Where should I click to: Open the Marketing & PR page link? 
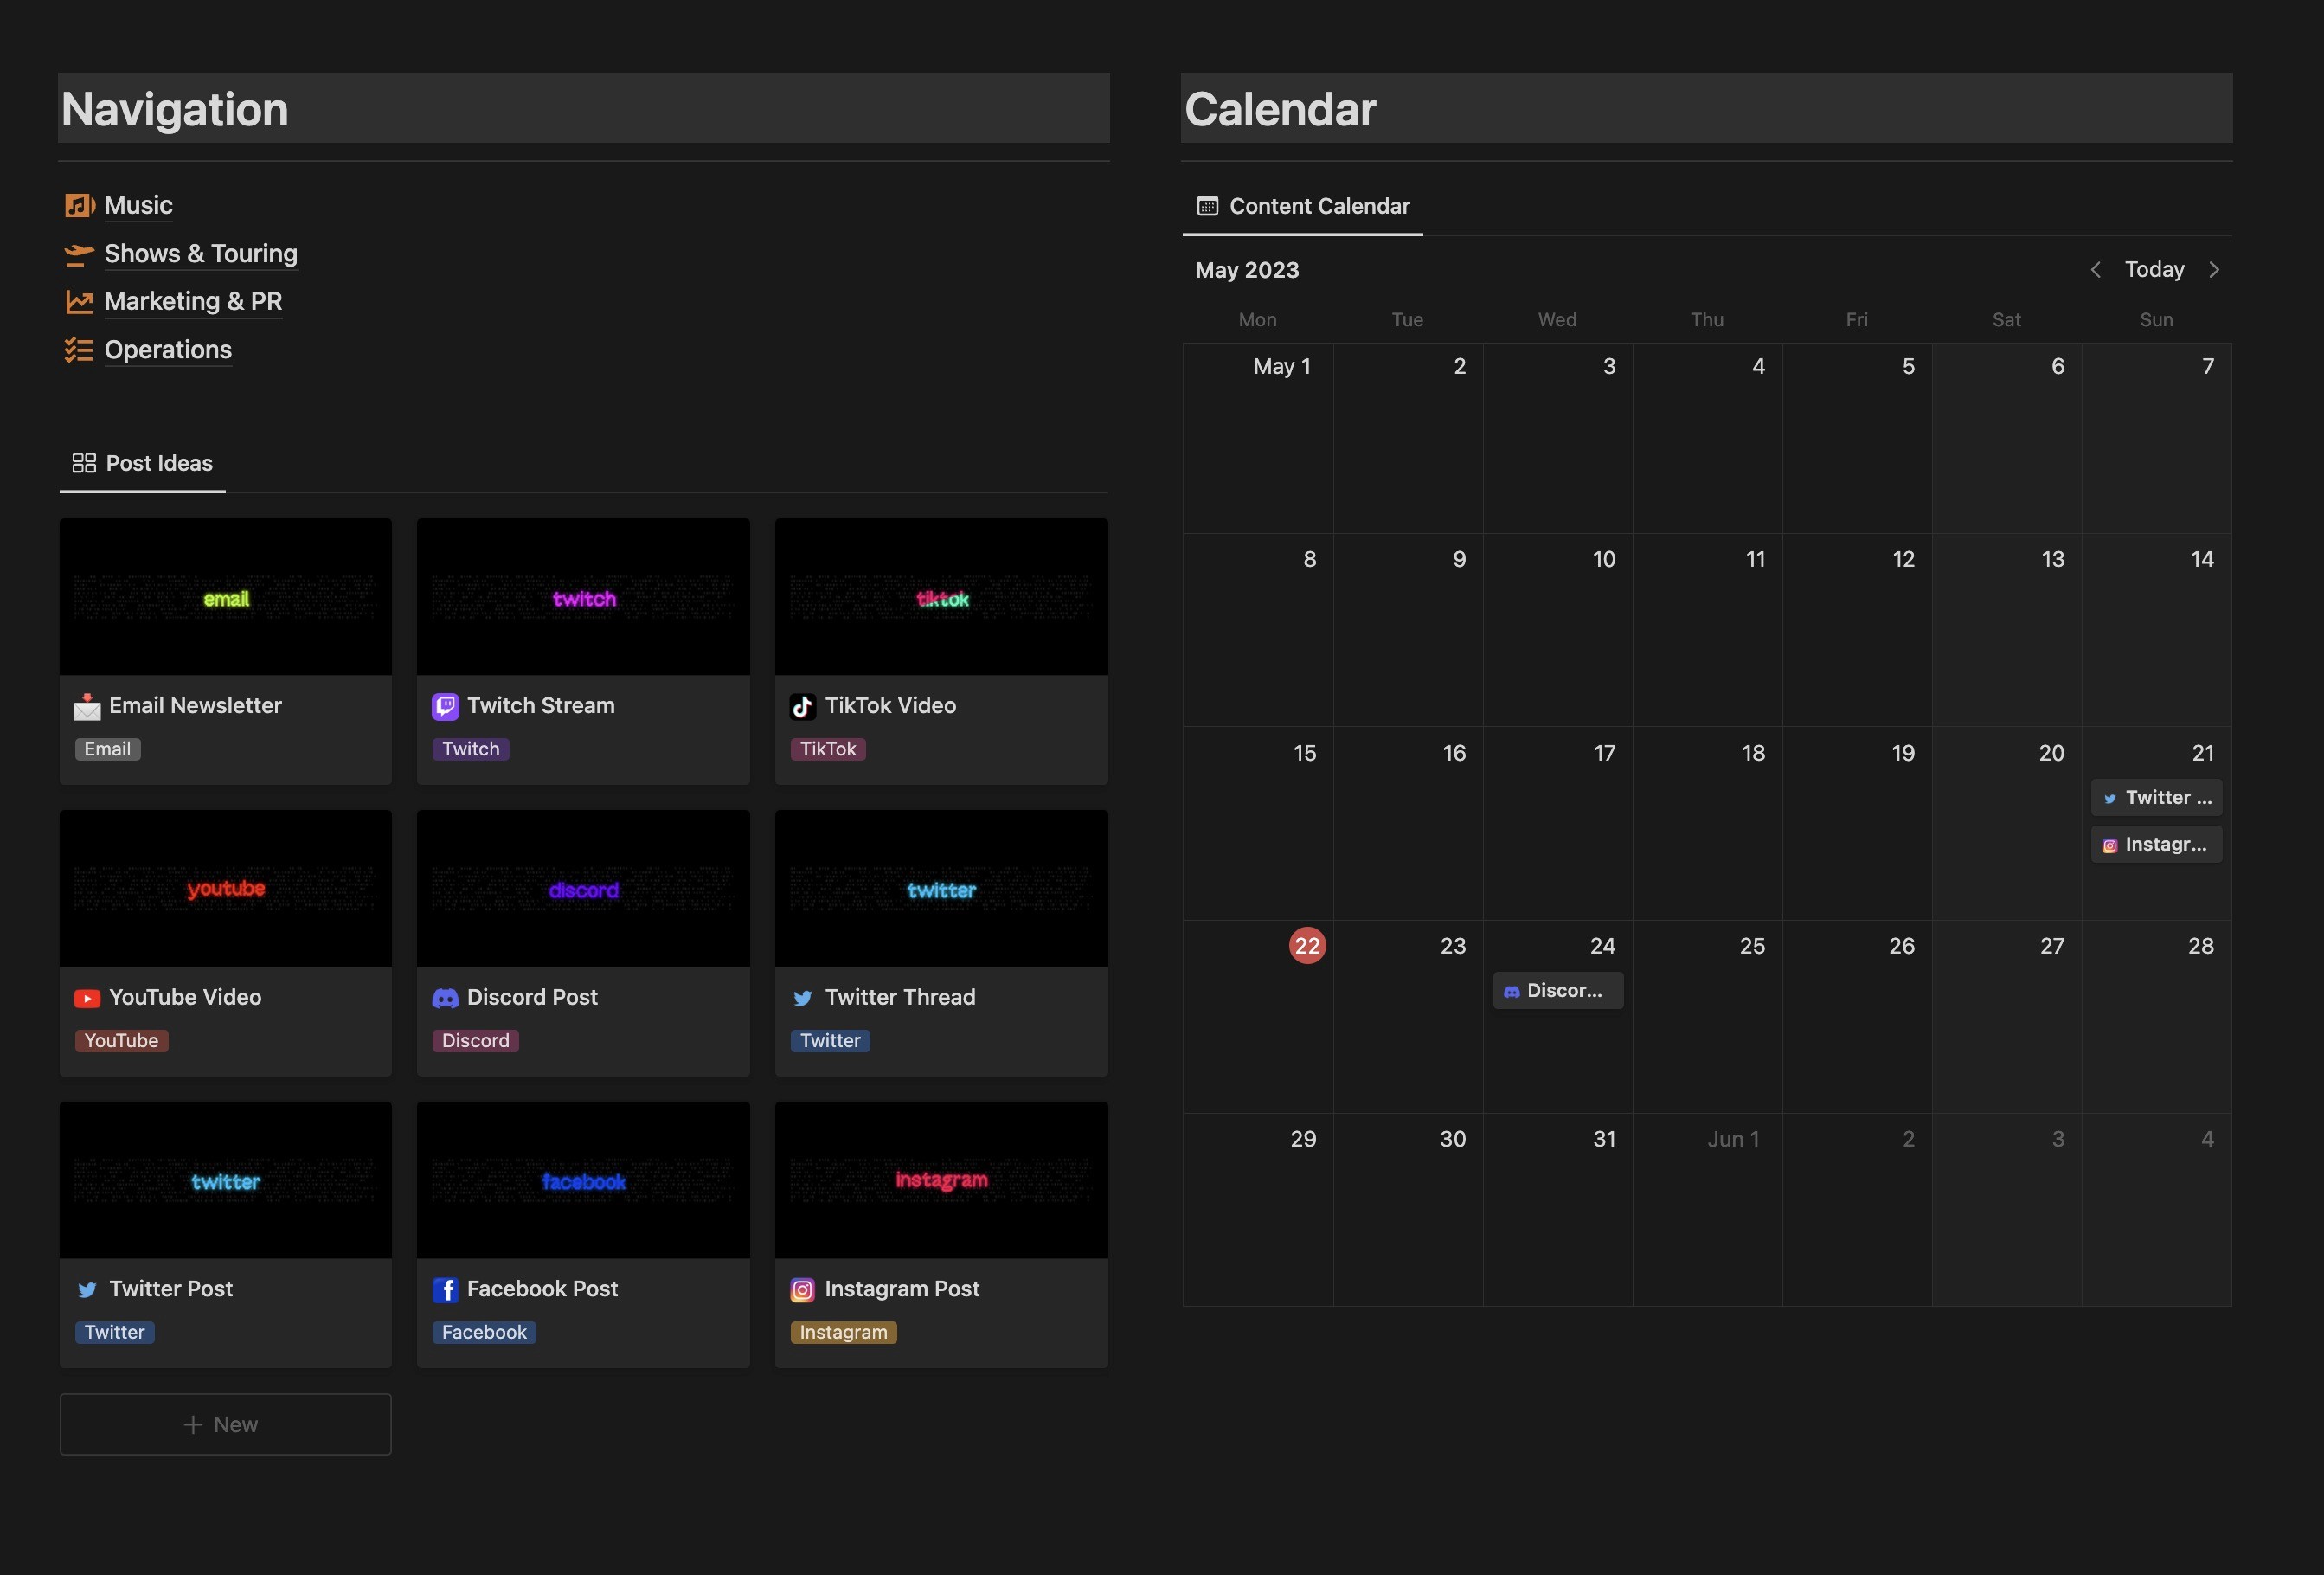click(193, 302)
